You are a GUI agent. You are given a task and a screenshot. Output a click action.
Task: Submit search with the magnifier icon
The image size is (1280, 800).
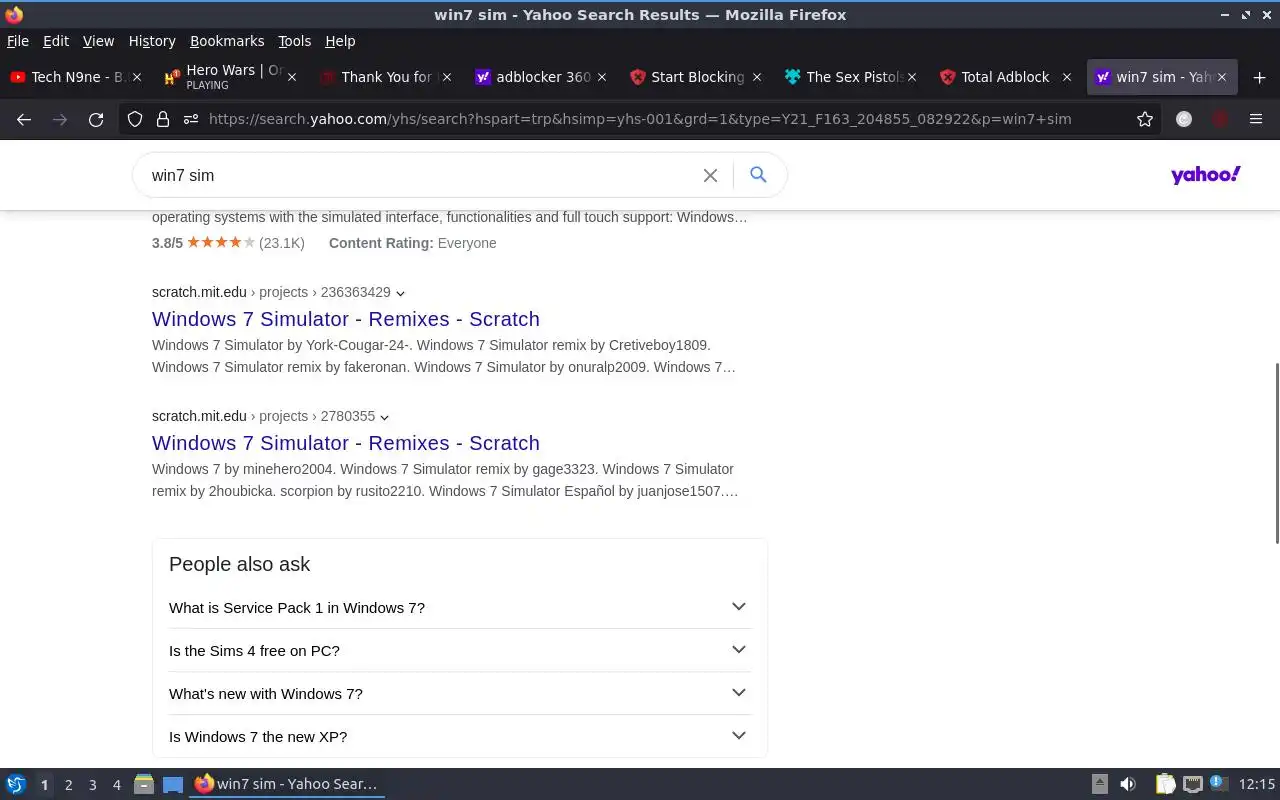[x=758, y=175]
